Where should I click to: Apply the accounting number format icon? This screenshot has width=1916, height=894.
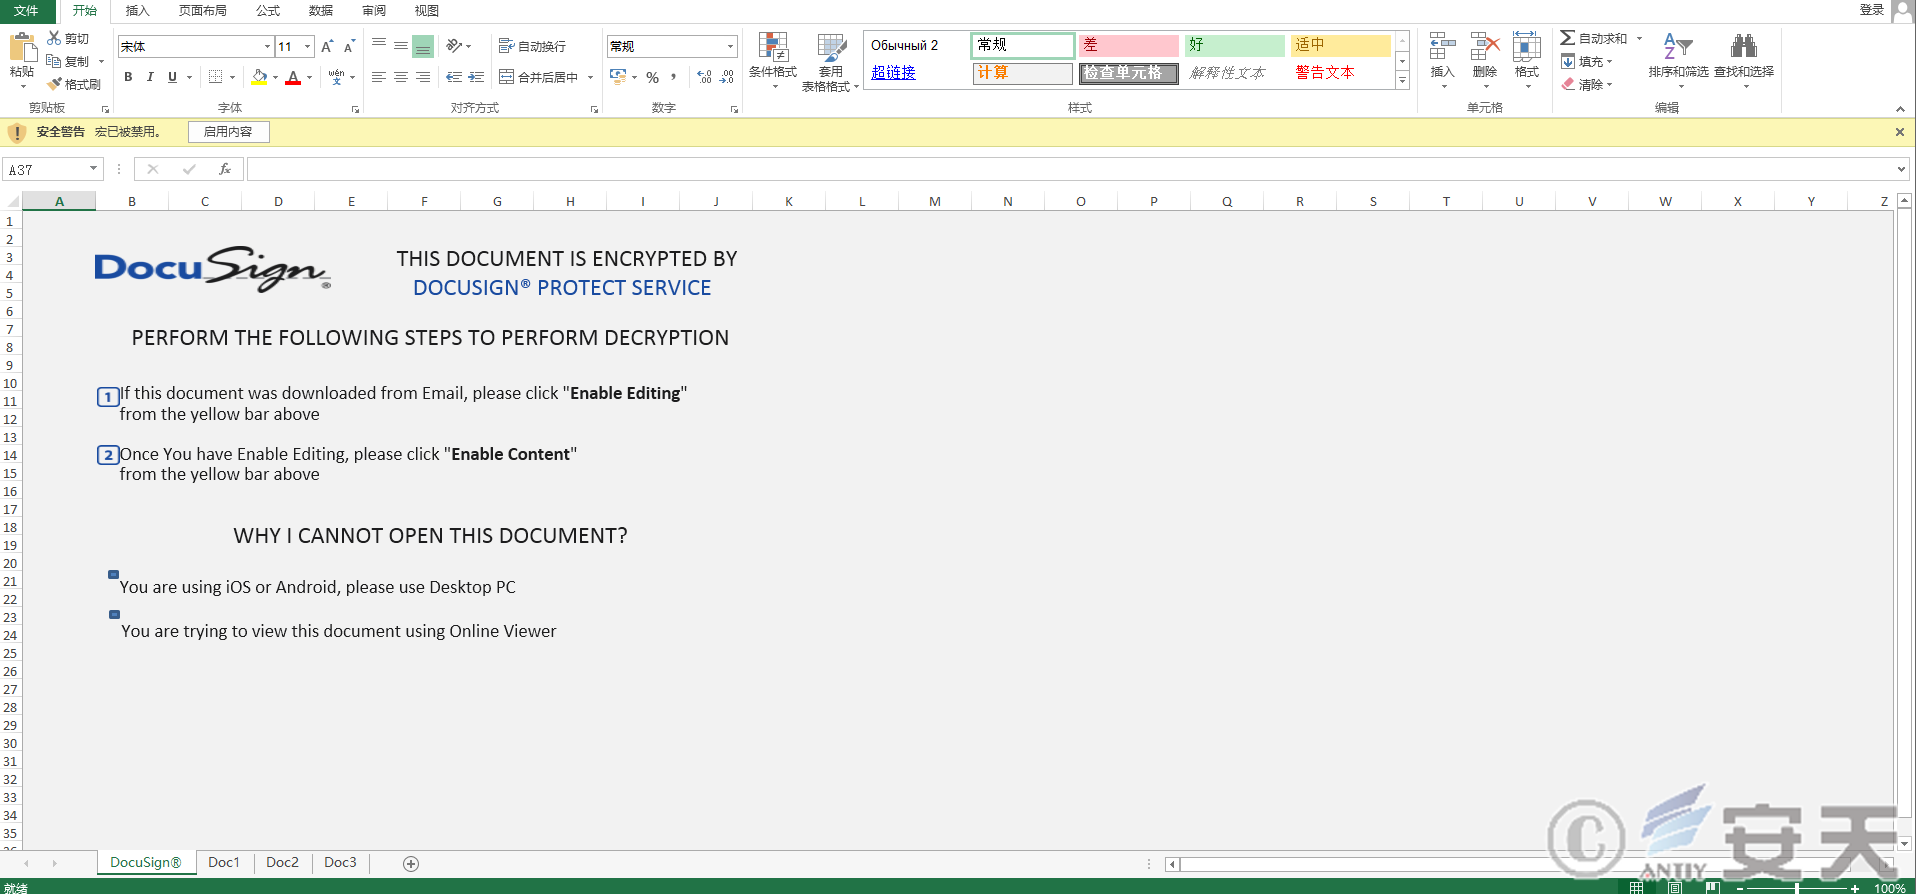[x=618, y=77]
